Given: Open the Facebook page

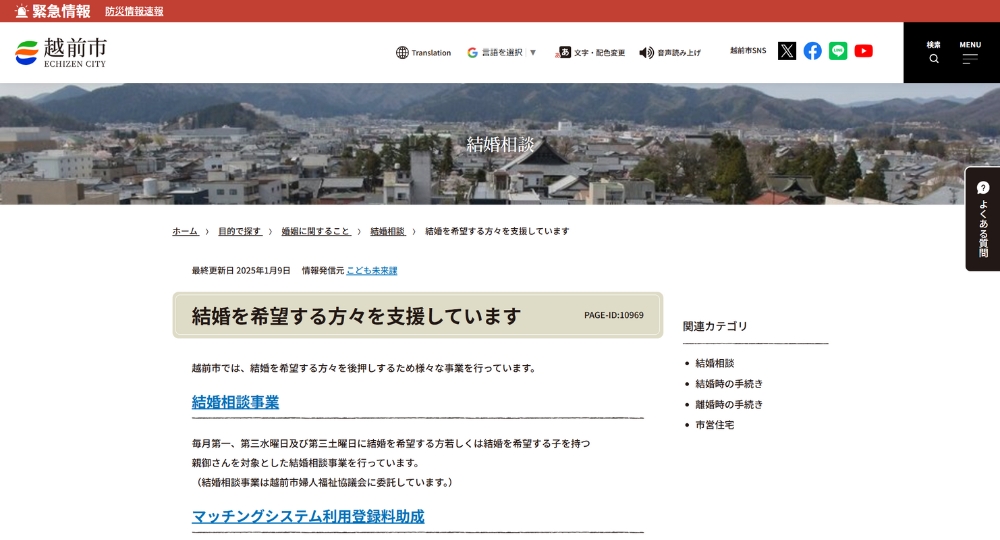Looking at the screenshot, I should pyautogui.click(x=812, y=51).
